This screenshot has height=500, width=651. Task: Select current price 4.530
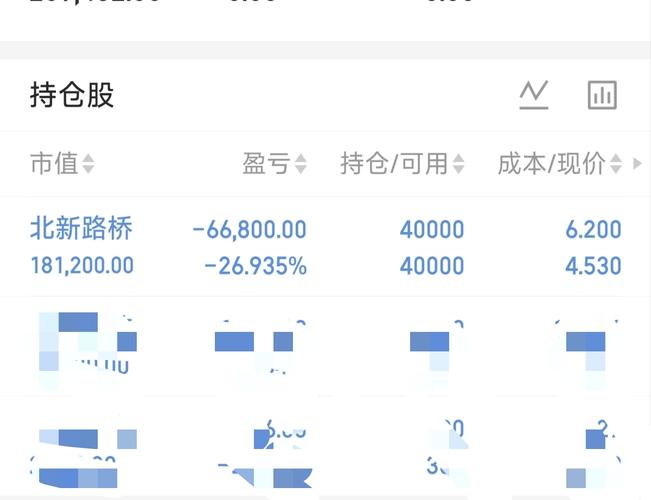click(594, 266)
